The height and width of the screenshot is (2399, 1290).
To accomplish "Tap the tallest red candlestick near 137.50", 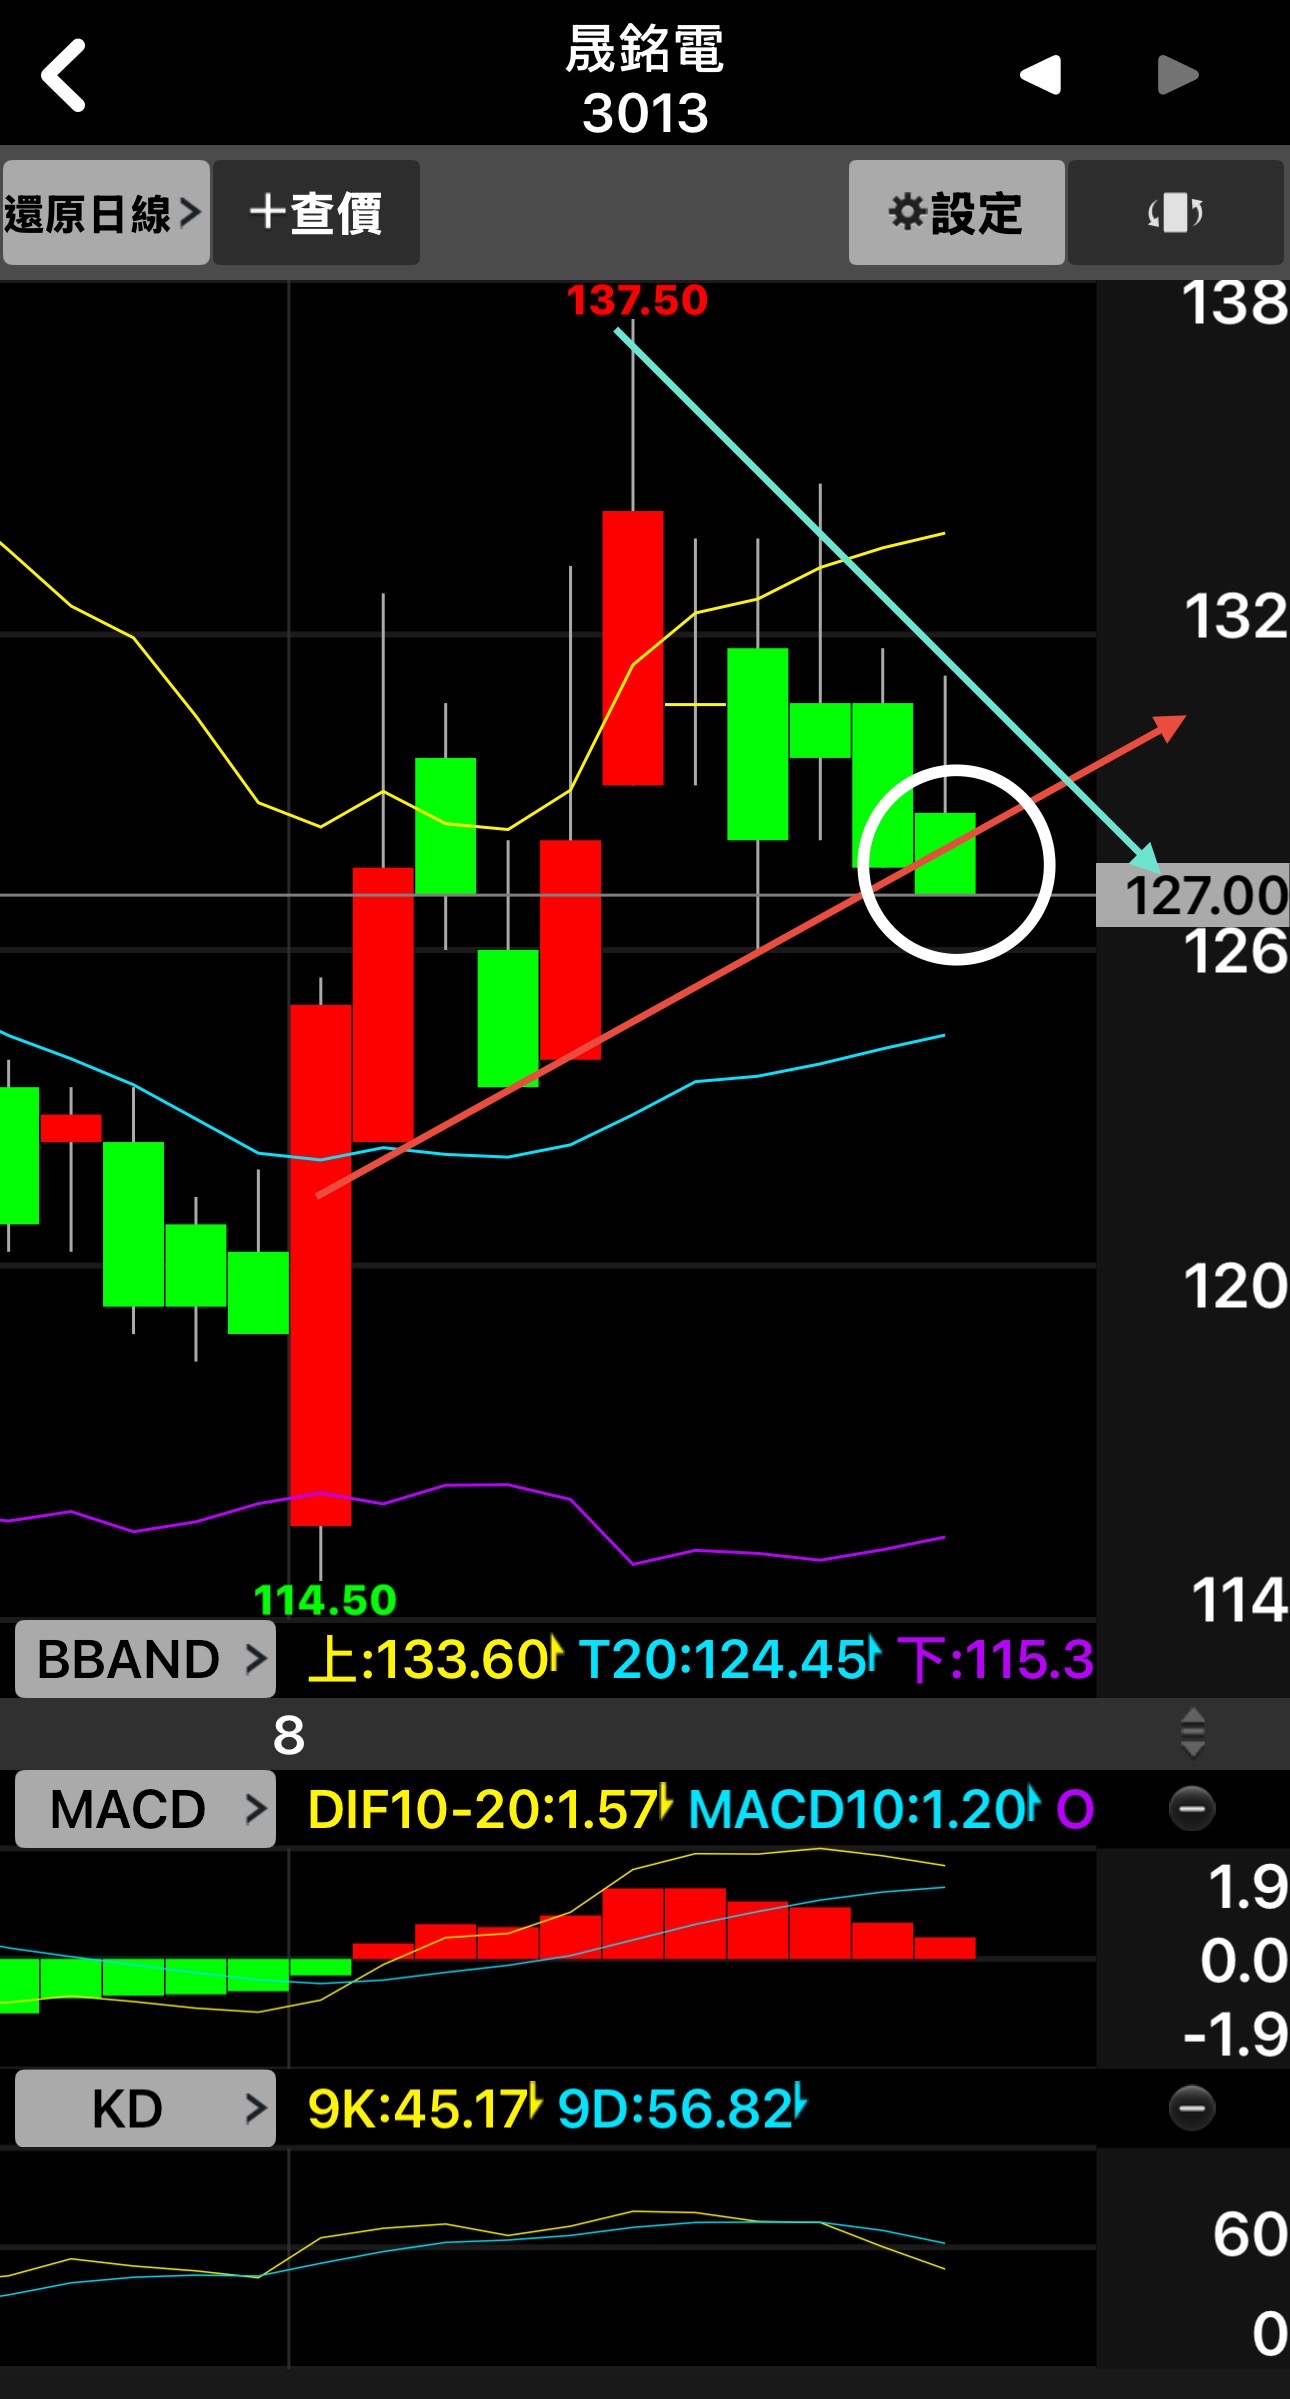I will click(x=632, y=647).
